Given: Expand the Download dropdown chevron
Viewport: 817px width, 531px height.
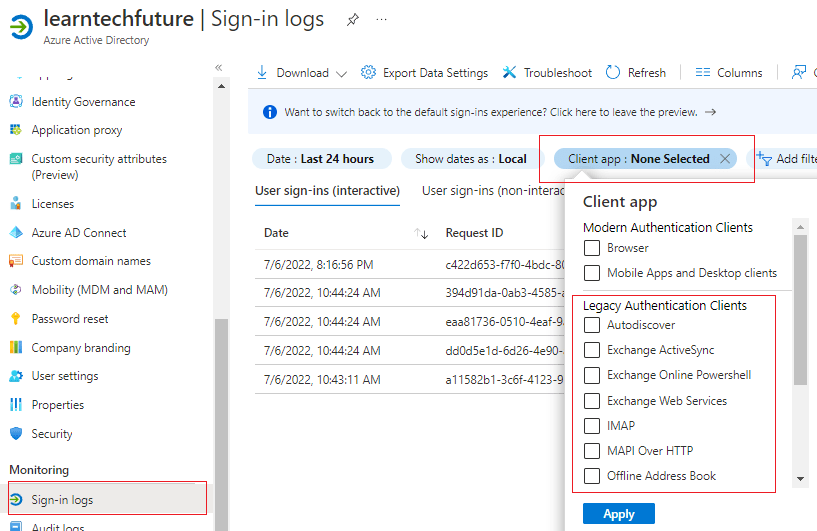Looking at the screenshot, I should click(342, 73).
